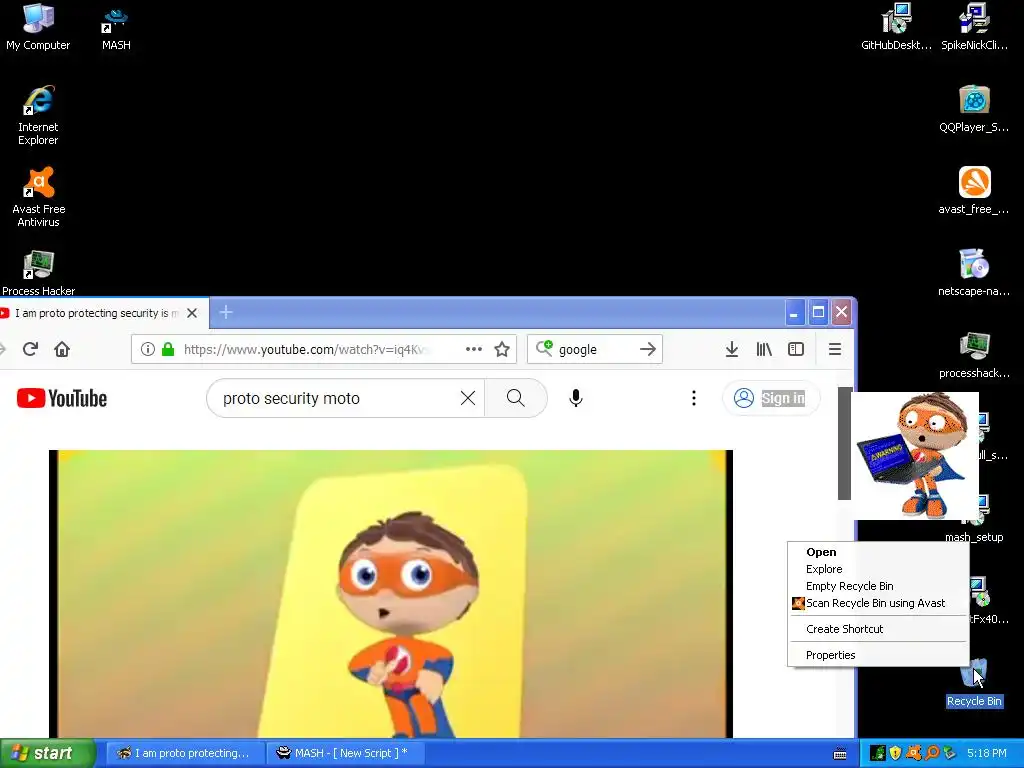Screen dimensions: 1024x768
Task: Click the search engine icon in search bar
Action: tap(544, 348)
